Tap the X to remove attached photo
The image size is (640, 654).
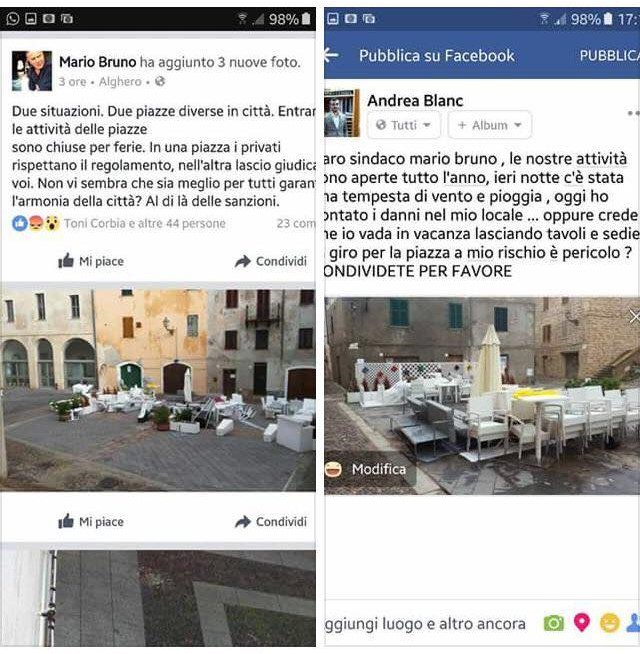[x=635, y=317]
